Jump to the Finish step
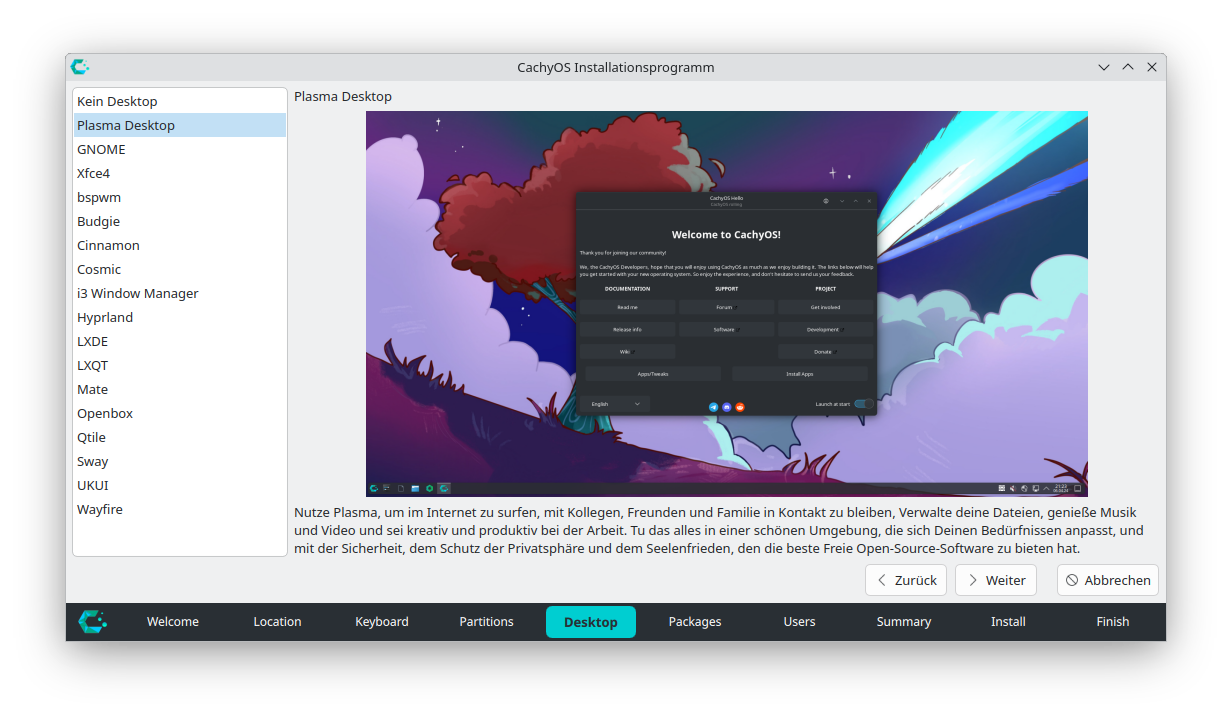Image resolution: width=1232 pixels, height=719 pixels. 1113,622
